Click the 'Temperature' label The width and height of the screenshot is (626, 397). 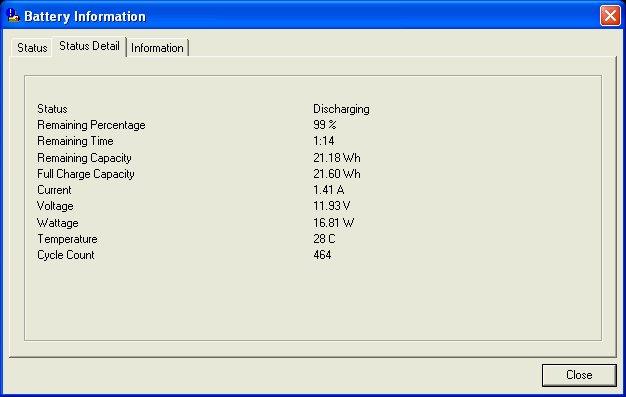click(x=67, y=239)
